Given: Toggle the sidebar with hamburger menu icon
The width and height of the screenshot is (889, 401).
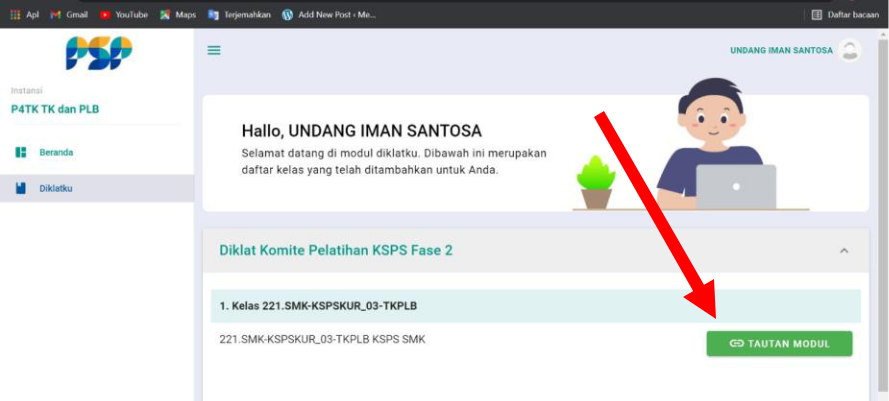Looking at the screenshot, I should coord(214,50).
